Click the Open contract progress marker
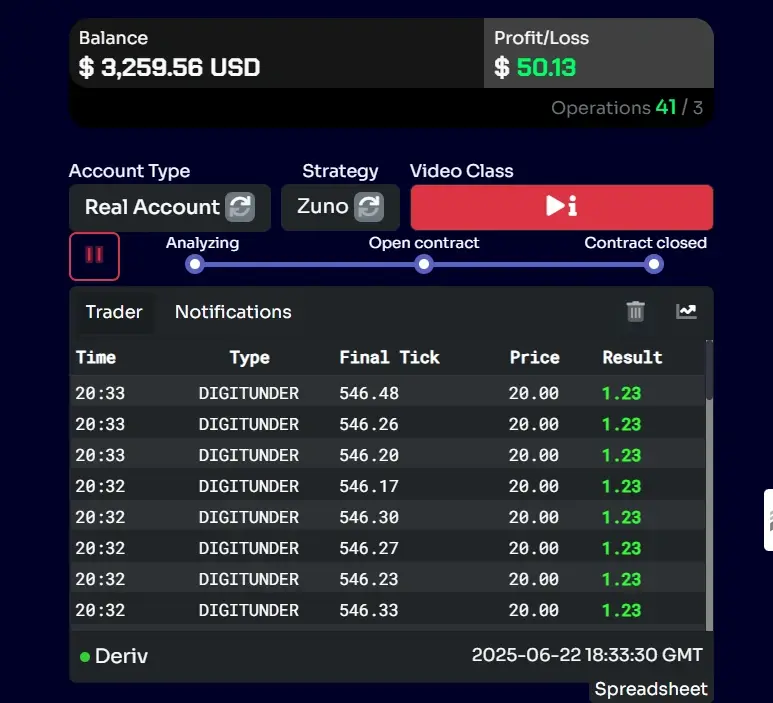 (424, 264)
